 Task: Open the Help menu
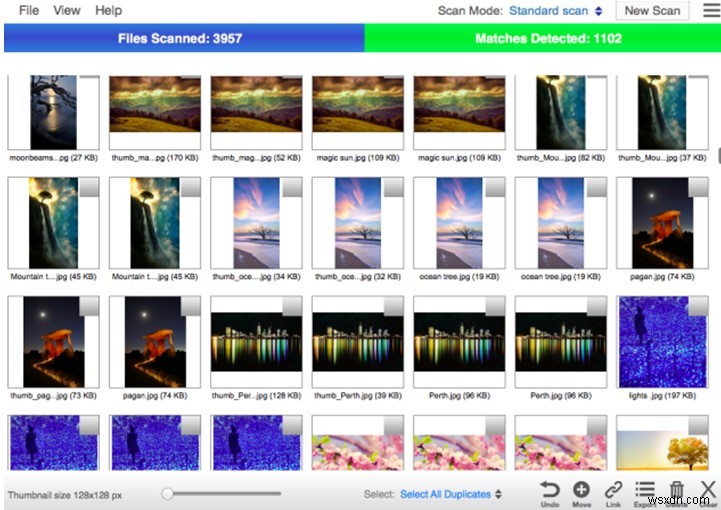tap(109, 10)
